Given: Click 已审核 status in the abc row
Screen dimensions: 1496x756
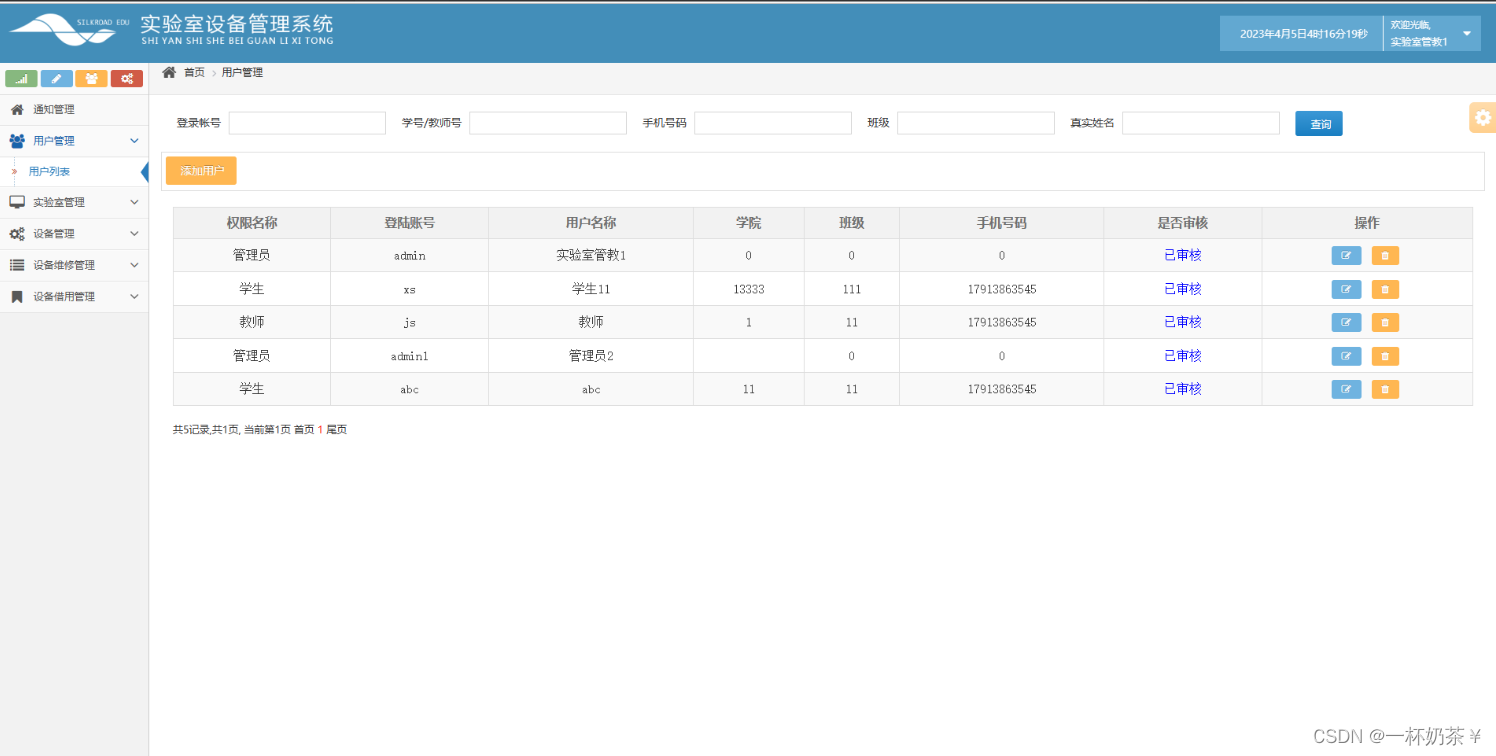Looking at the screenshot, I should [x=1183, y=389].
